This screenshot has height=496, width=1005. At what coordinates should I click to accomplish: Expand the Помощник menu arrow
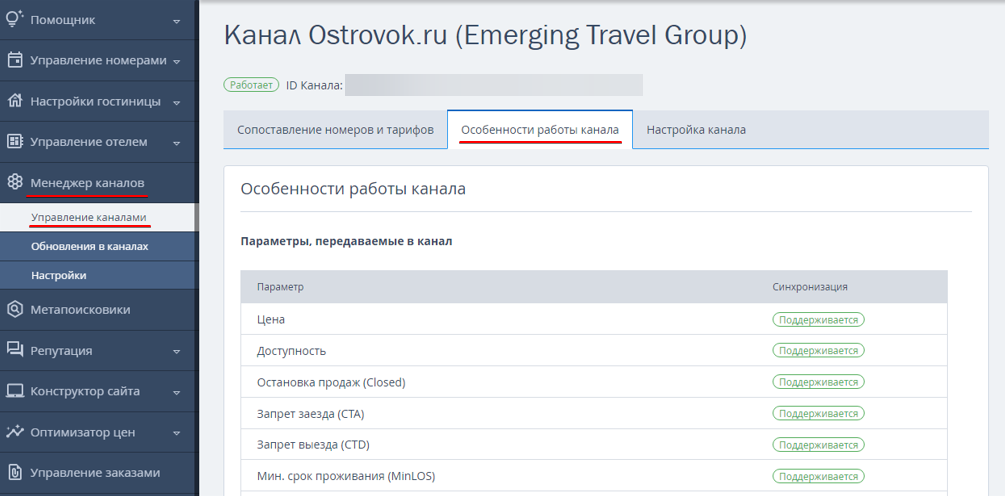(x=177, y=21)
